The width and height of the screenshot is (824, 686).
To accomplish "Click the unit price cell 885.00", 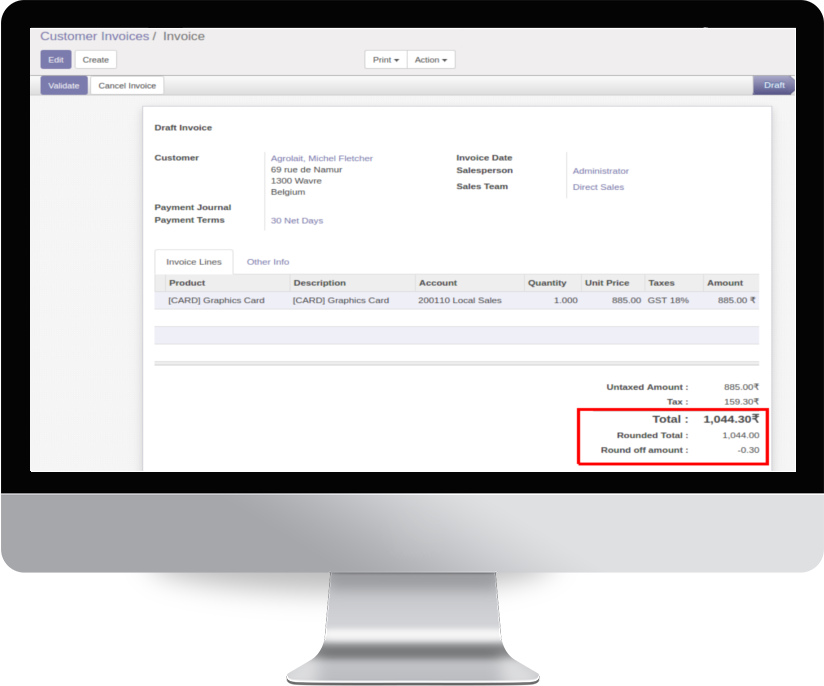I will (626, 300).
